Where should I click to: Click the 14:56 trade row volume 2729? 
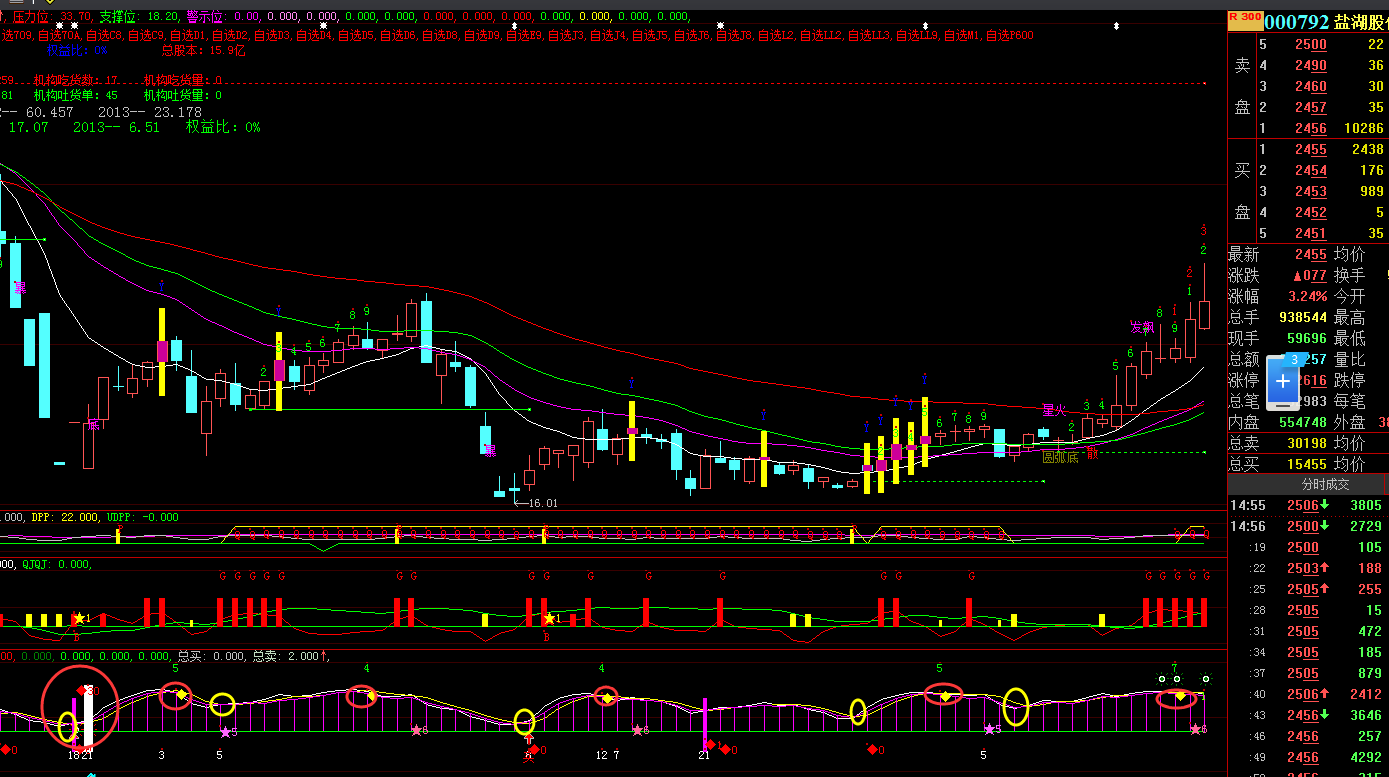point(1366,526)
